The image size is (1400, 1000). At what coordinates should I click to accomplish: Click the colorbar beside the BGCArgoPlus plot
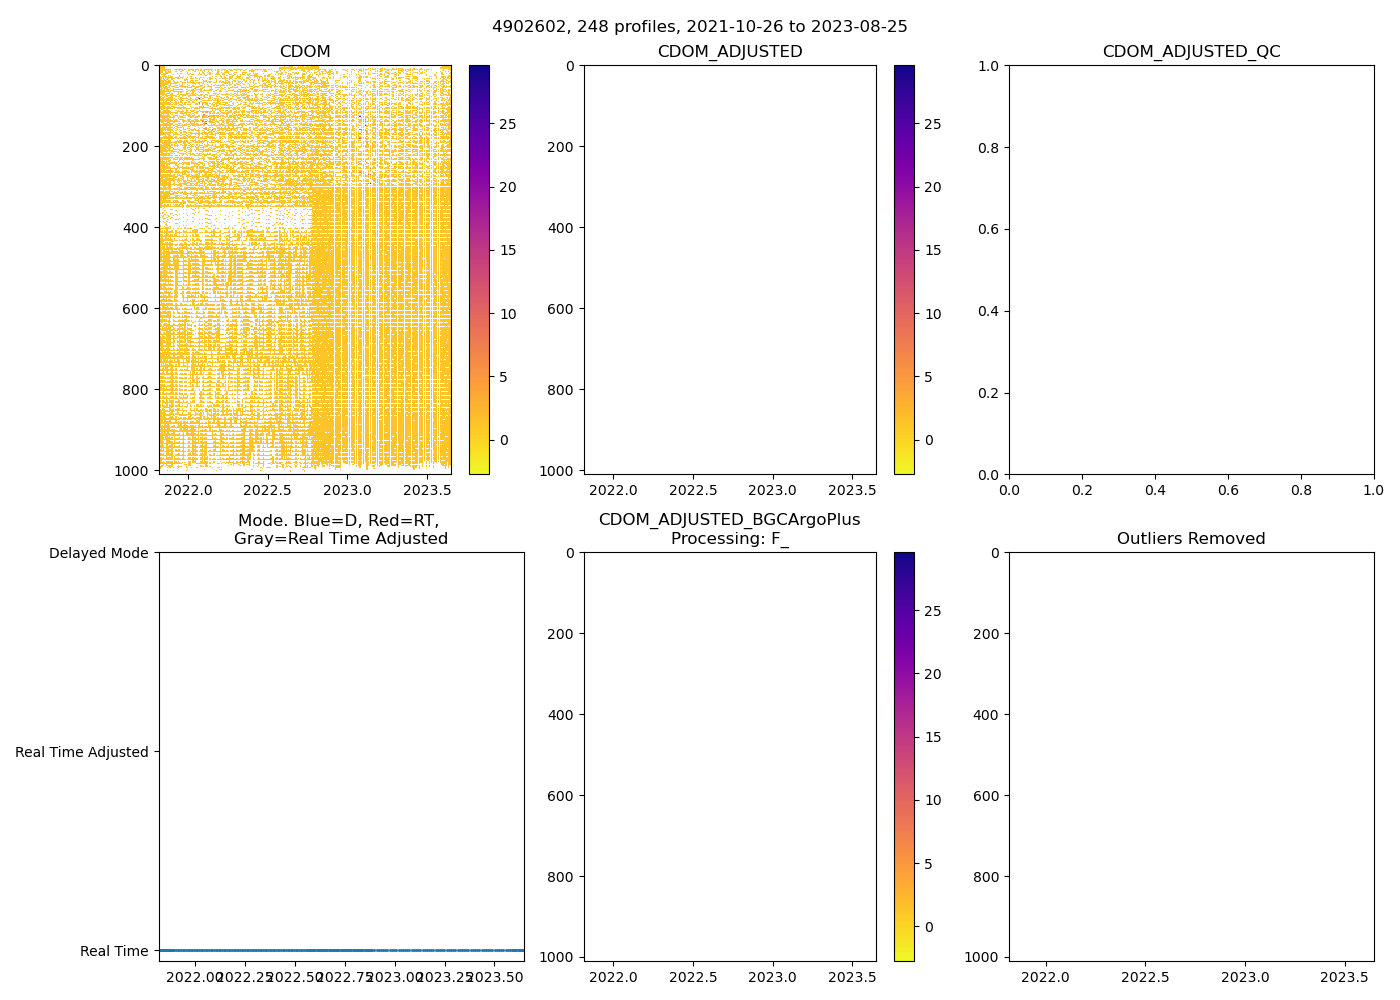(904, 756)
